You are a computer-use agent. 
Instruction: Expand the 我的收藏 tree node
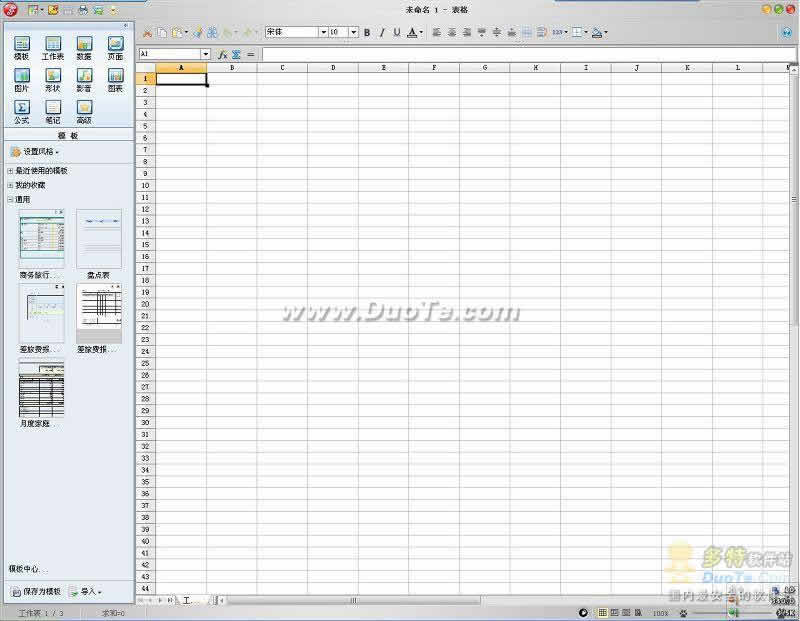point(10,185)
